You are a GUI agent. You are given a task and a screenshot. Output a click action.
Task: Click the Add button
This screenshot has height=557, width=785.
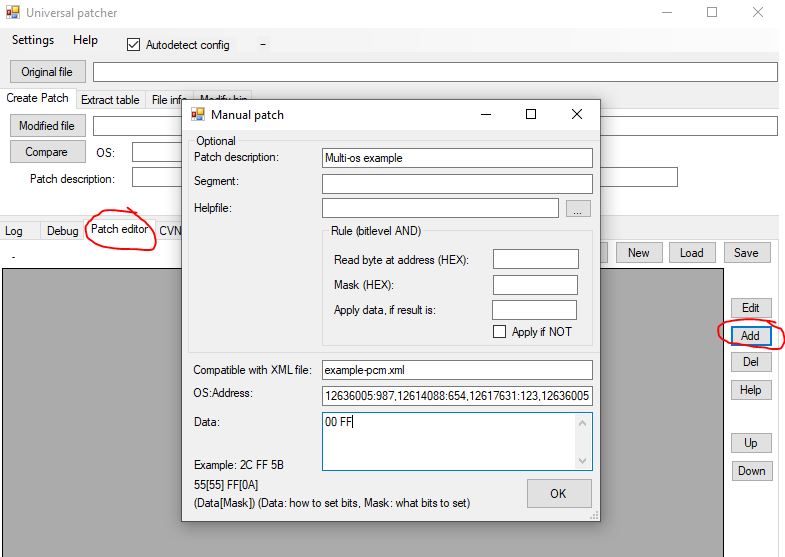pos(750,335)
